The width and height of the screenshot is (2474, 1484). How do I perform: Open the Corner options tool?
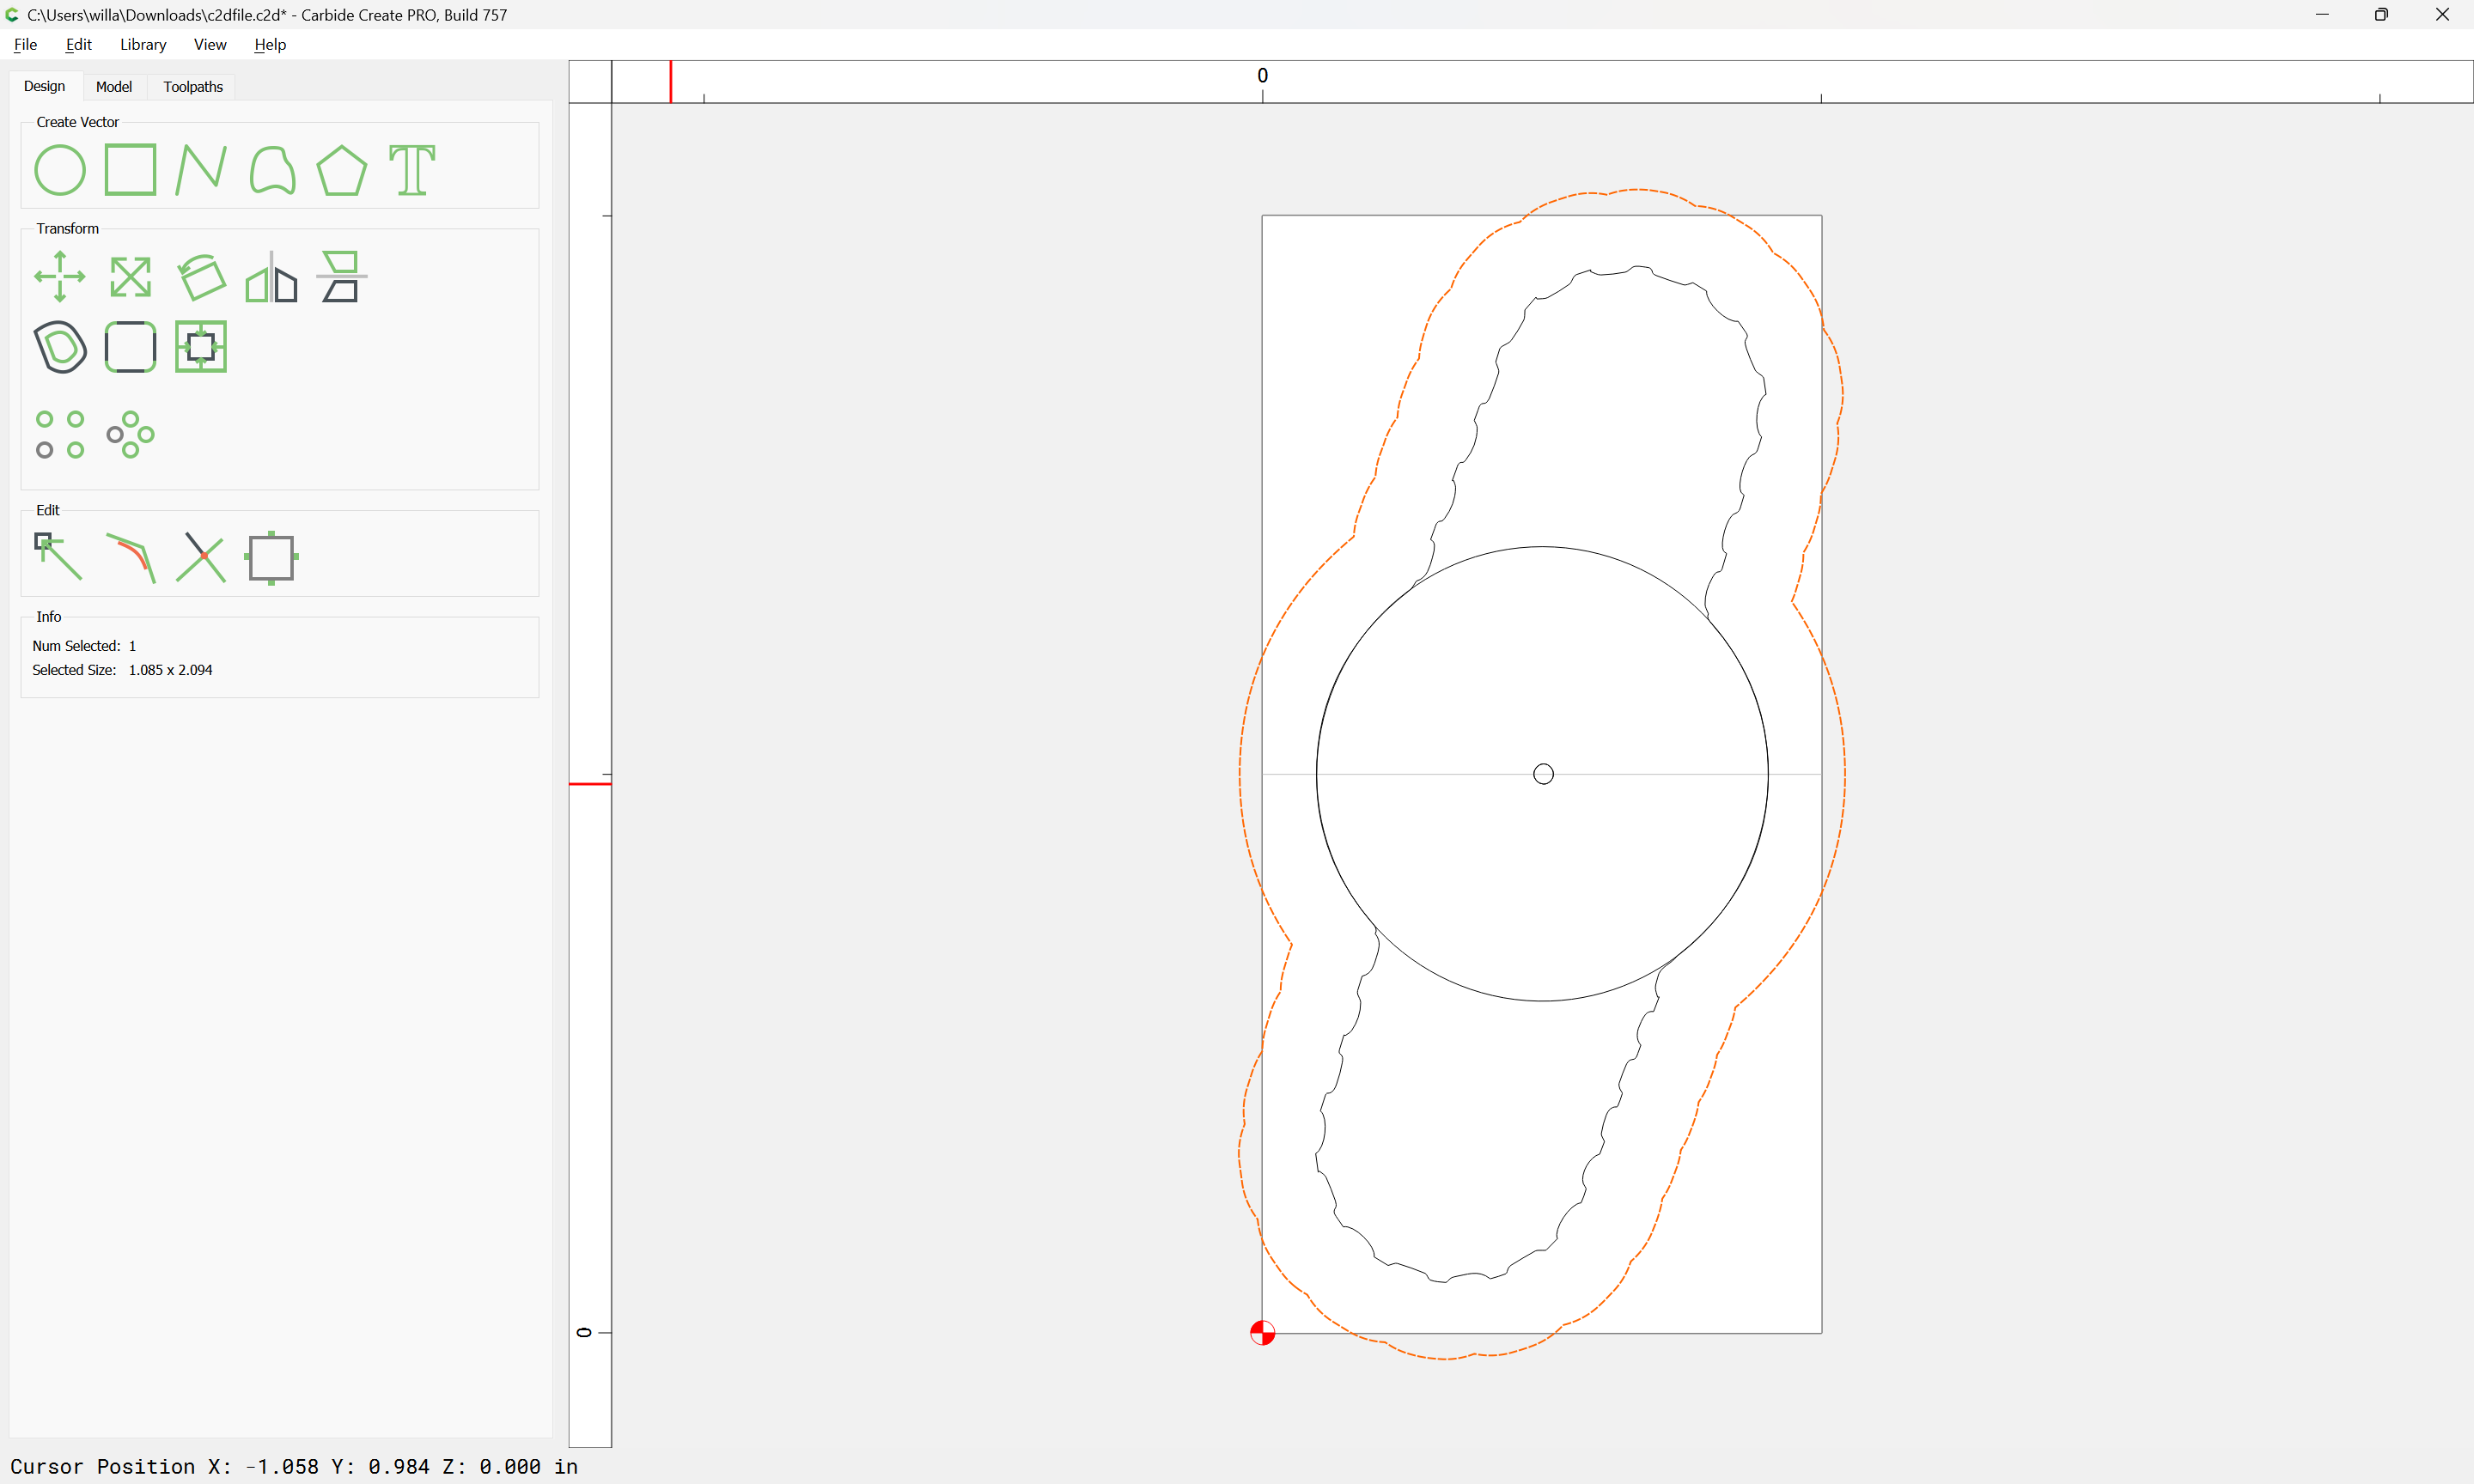130,347
